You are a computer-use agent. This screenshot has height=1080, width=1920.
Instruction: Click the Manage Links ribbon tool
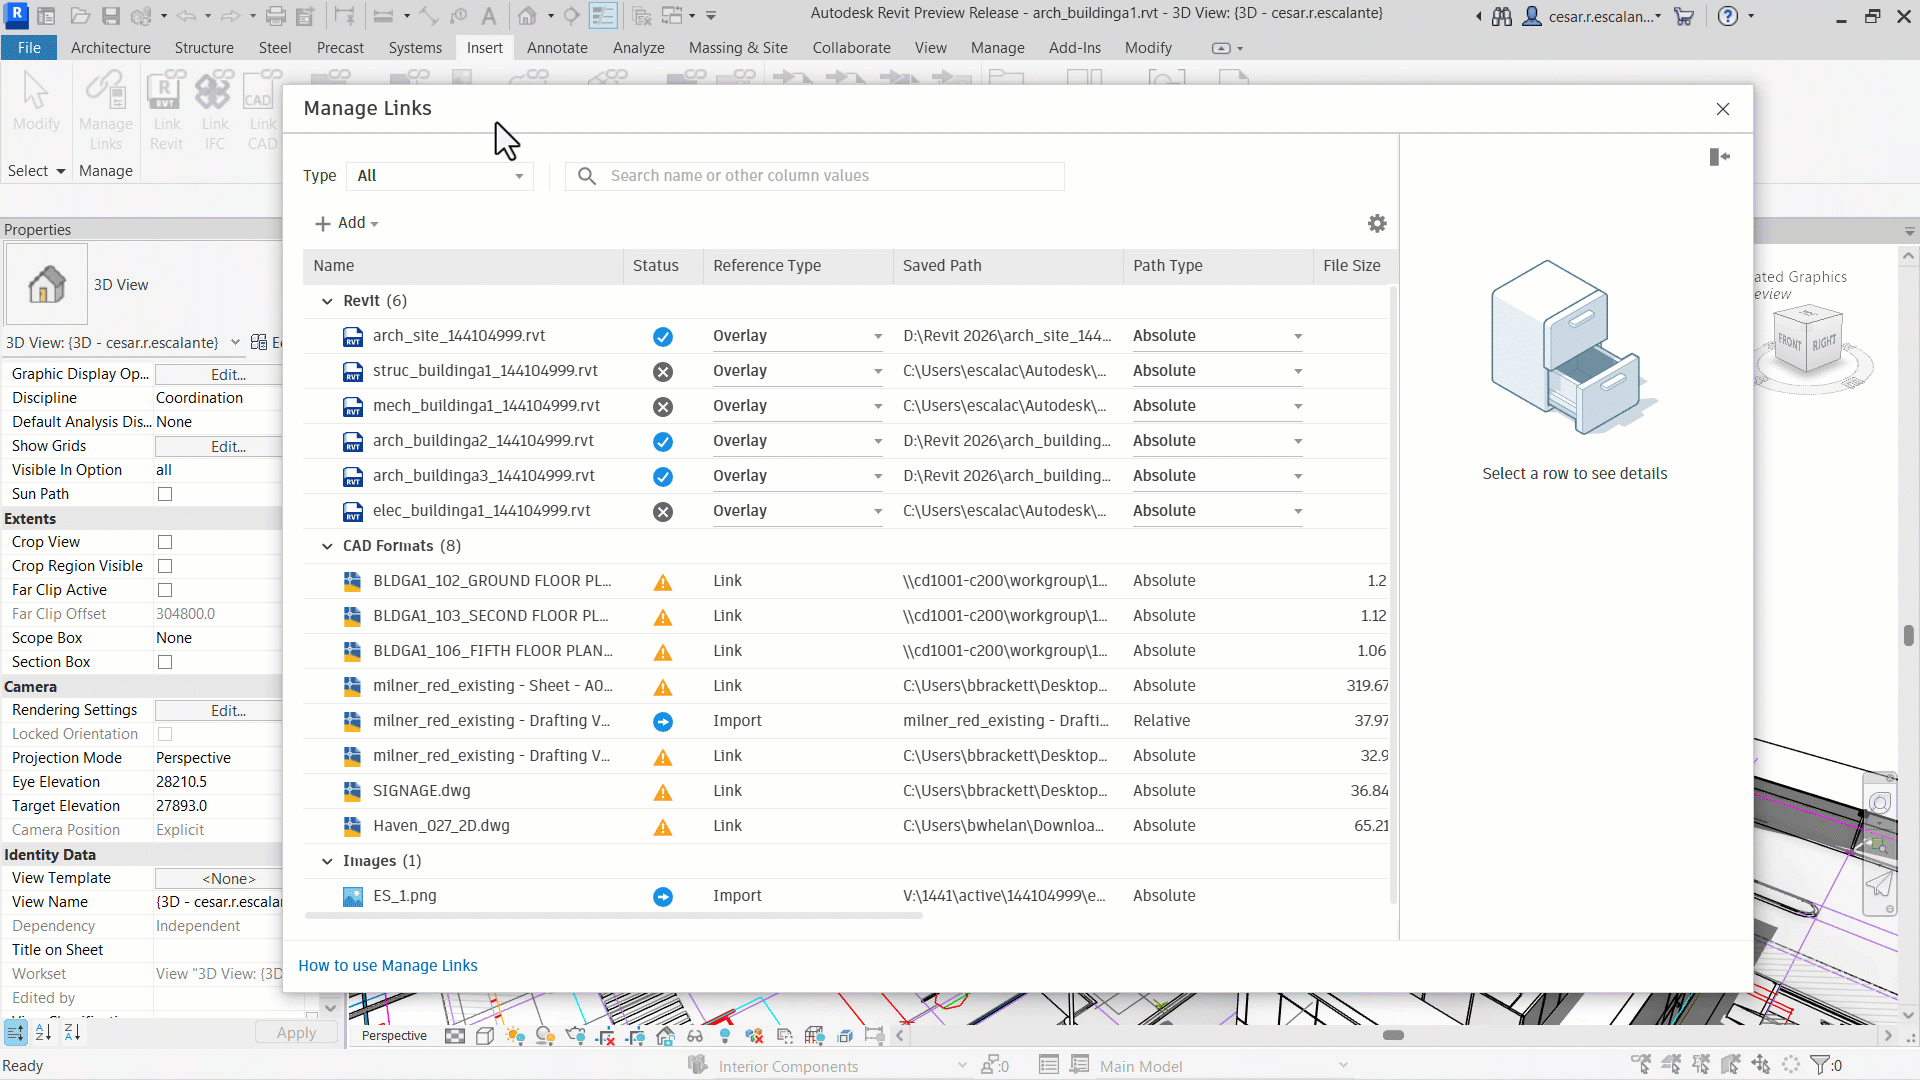pos(106,110)
